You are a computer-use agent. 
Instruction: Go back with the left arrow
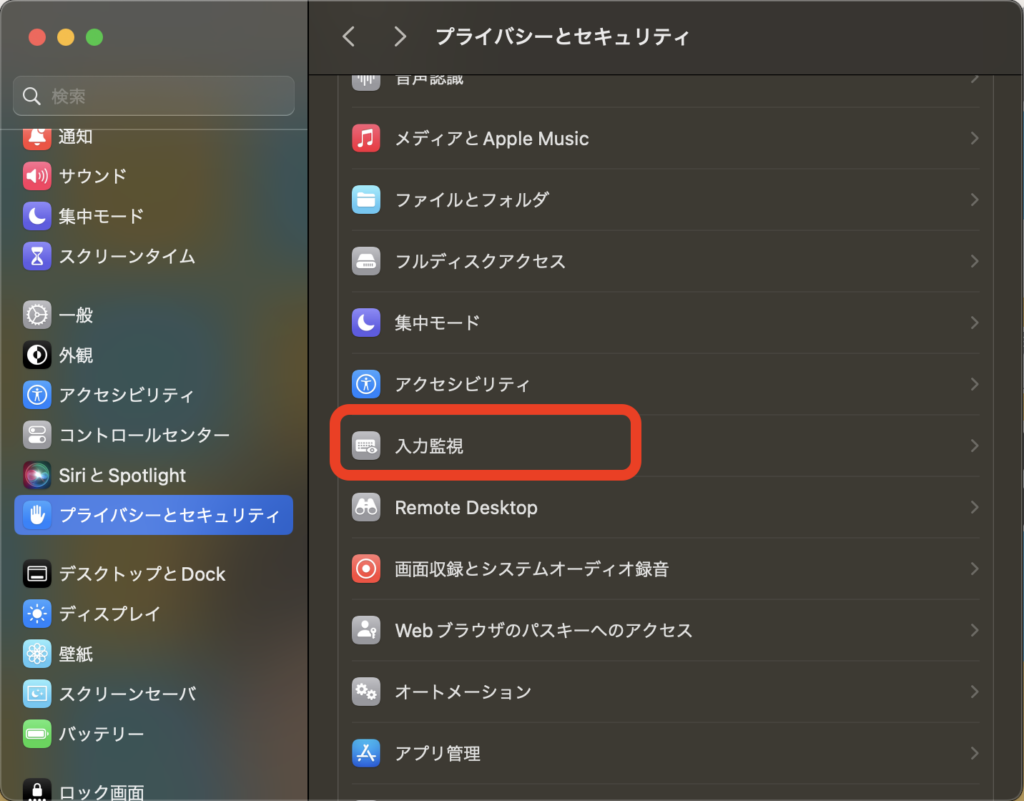point(349,37)
